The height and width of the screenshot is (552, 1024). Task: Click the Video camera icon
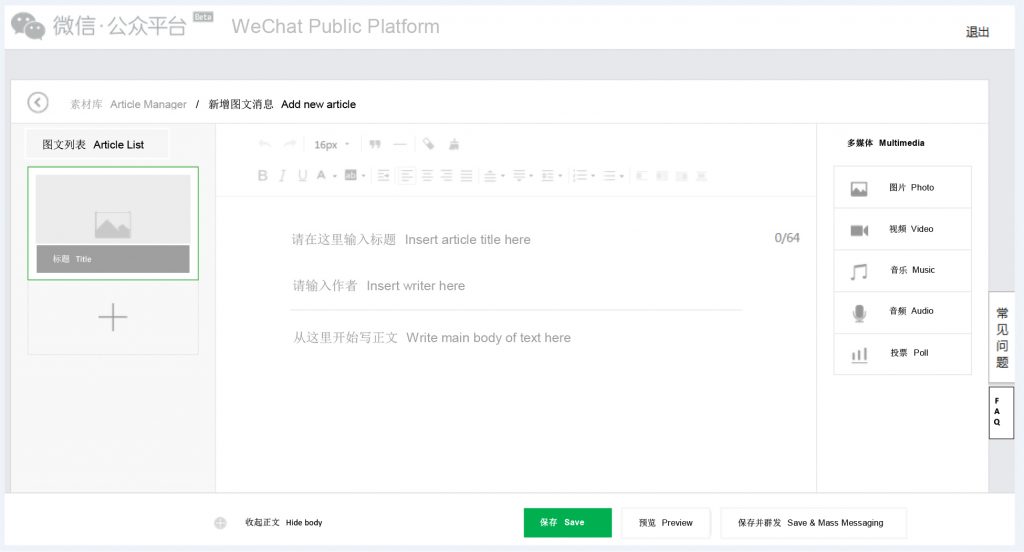(x=859, y=230)
